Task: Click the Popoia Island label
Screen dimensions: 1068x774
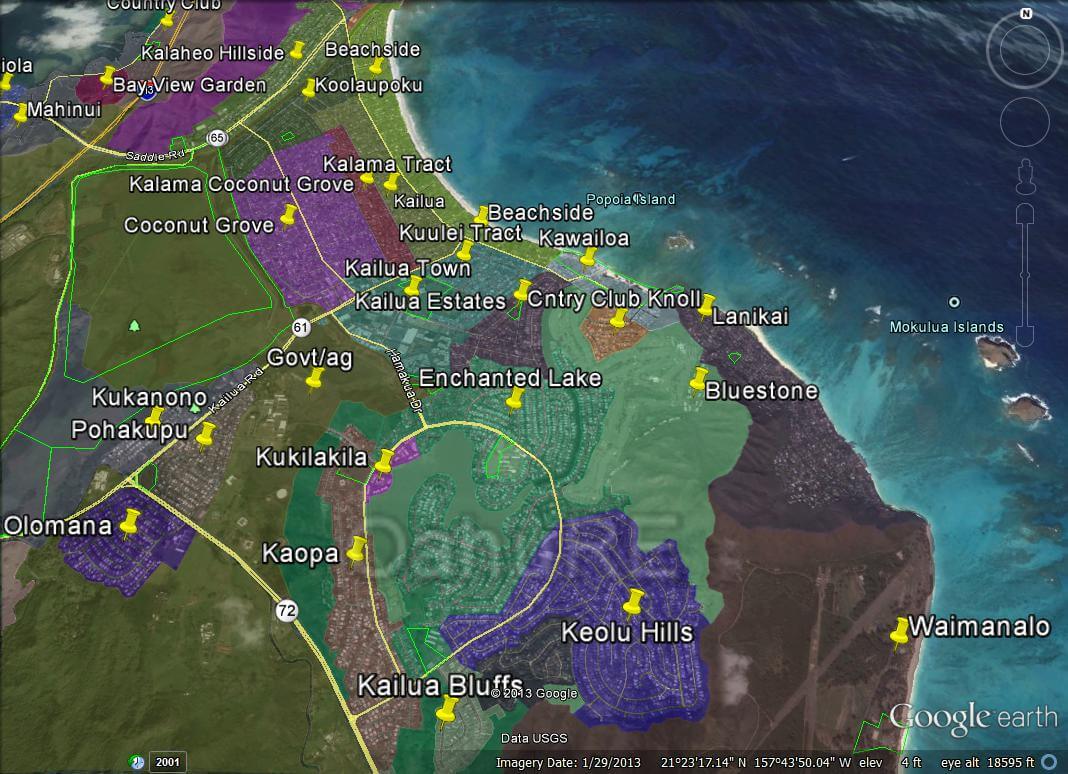Action: coord(631,199)
